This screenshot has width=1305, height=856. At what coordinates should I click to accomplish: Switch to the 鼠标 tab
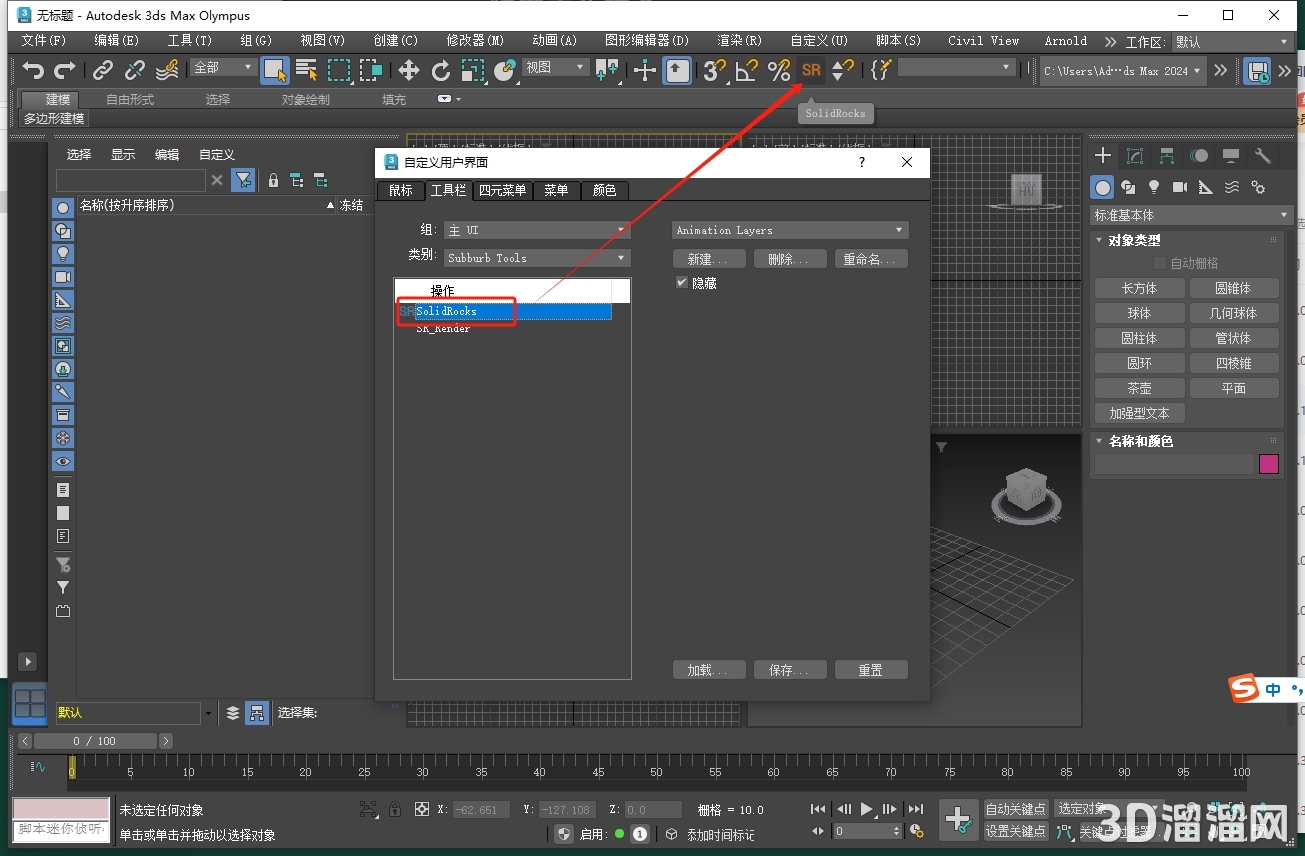pos(400,190)
